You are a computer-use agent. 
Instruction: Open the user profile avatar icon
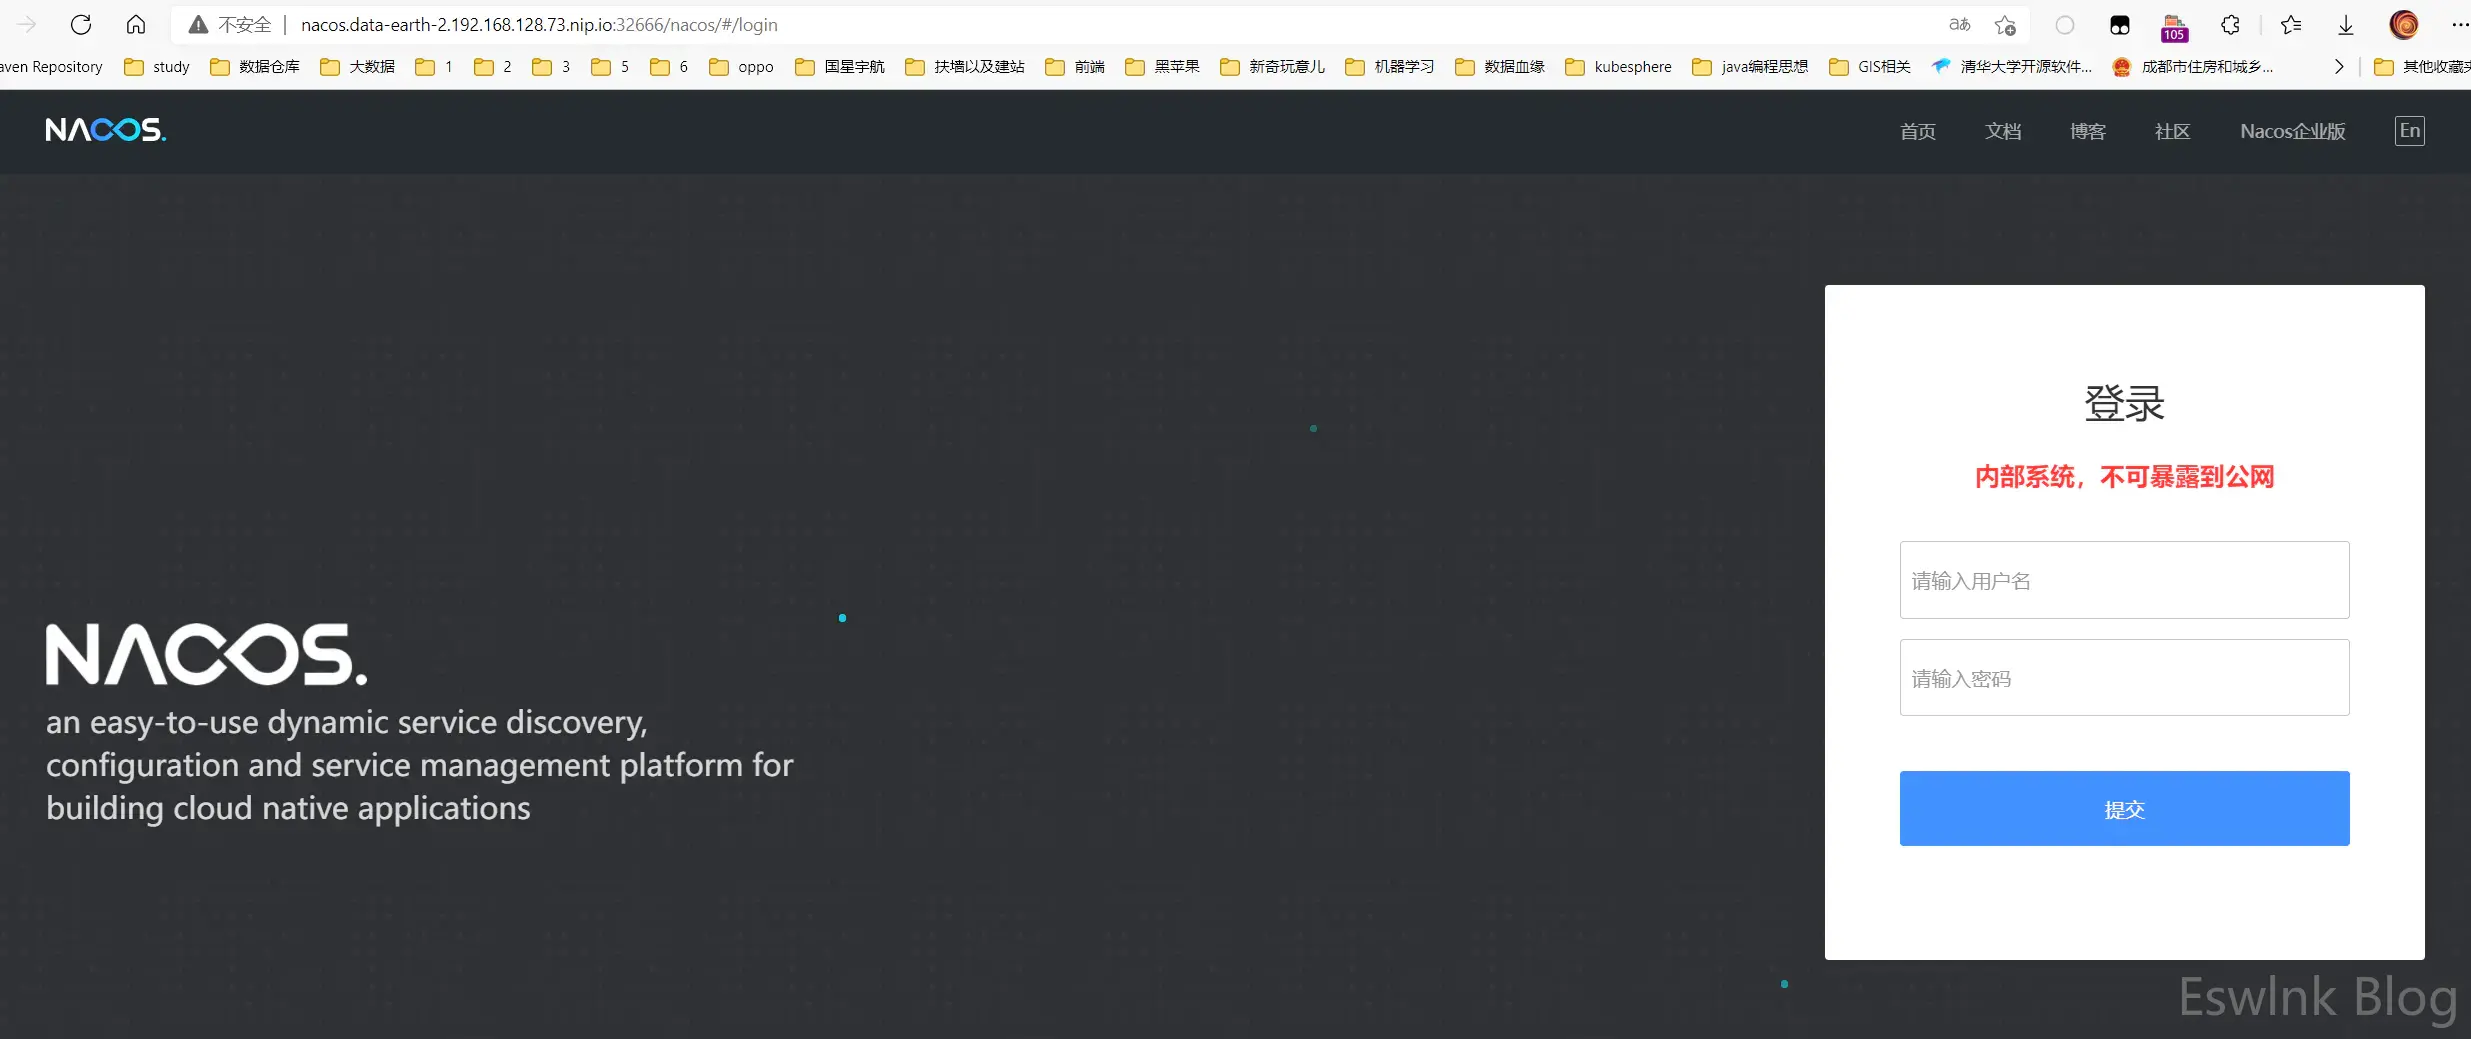pos(2404,24)
